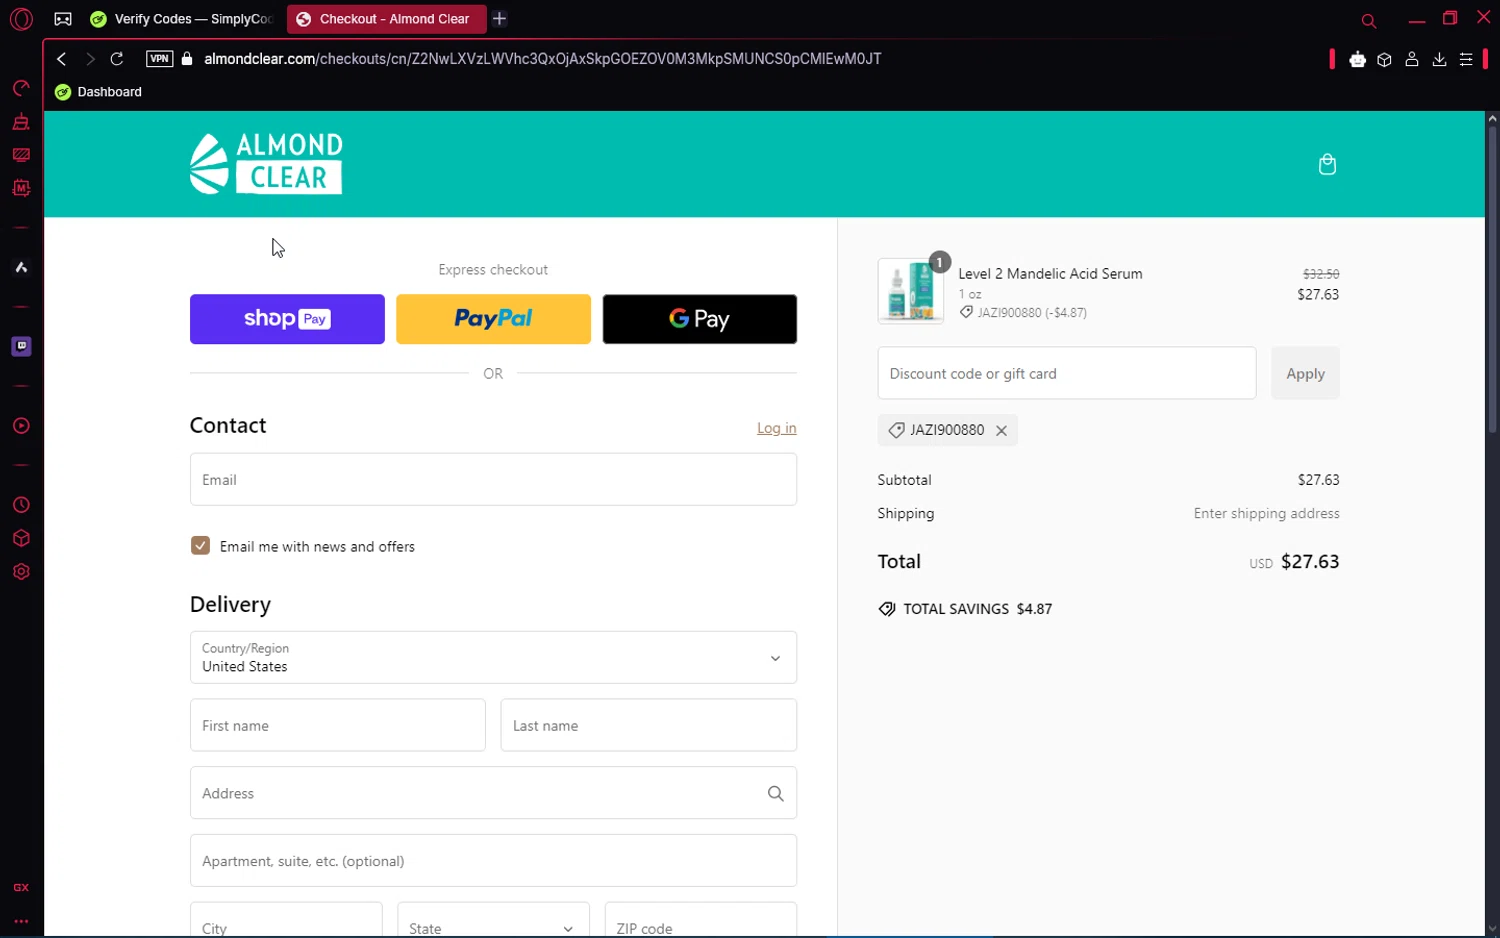
Task: Open the downloads arrow icon
Action: point(1439,60)
